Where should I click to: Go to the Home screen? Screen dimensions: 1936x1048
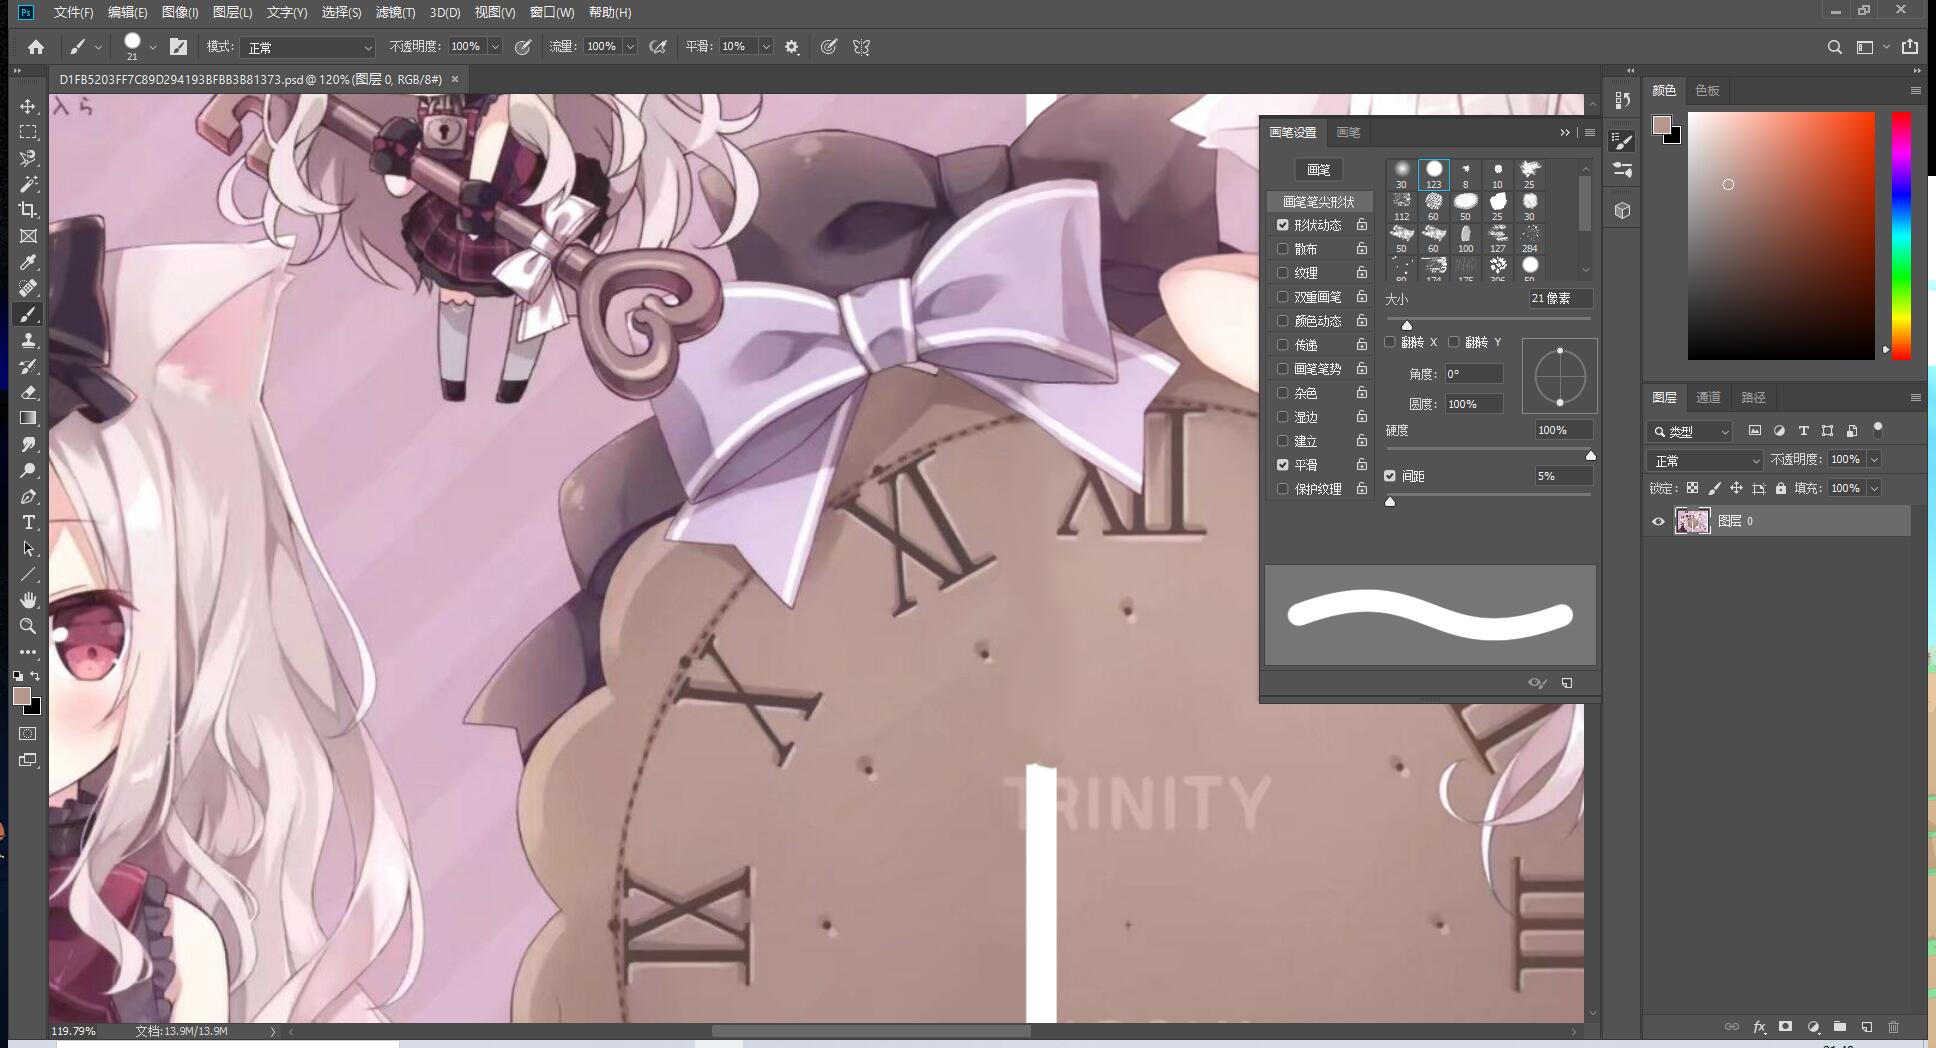coord(36,47)
